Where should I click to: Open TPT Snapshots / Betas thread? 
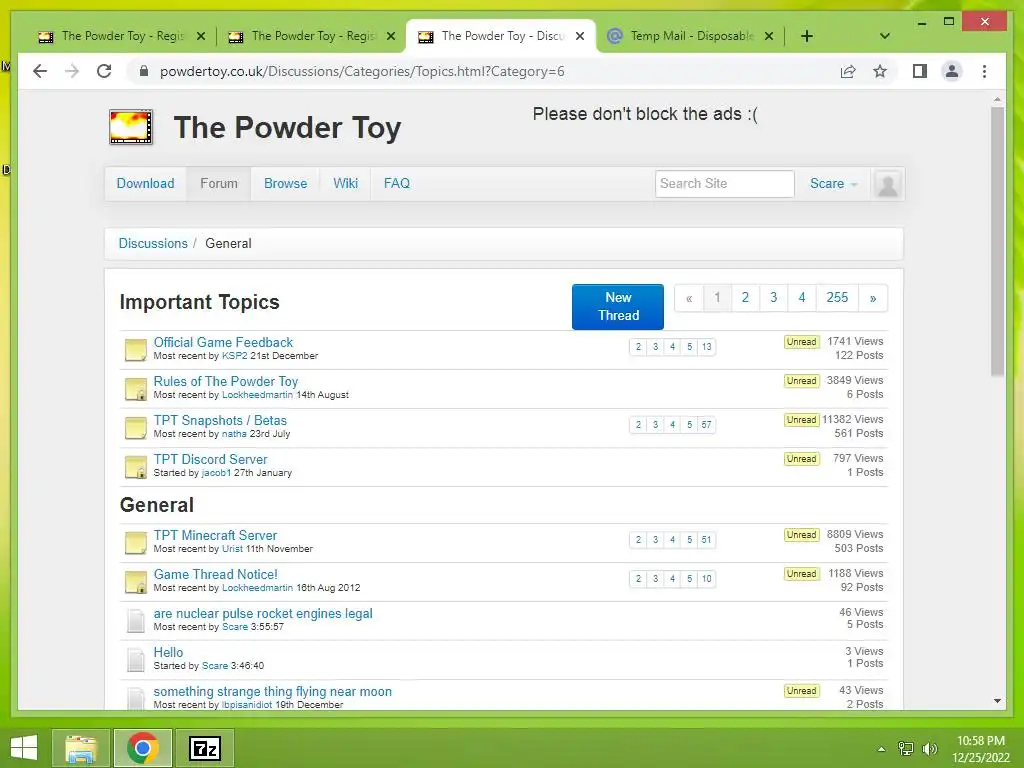click(x=220, y=421)
